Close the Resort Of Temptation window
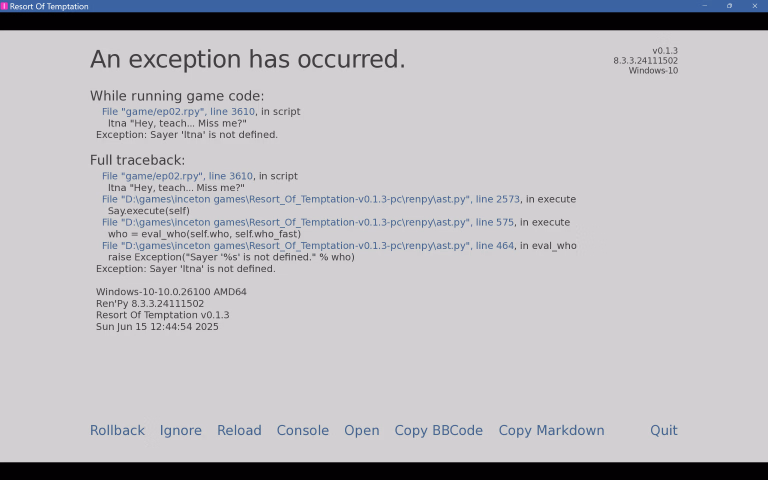 (754, 6)
